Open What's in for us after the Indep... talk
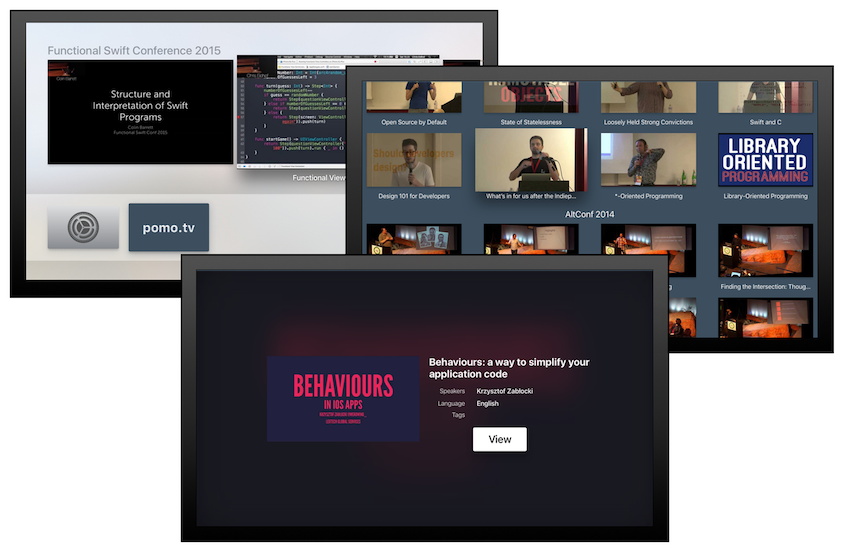This screenshot has height=556, width=850. click(x=531, y=160)
